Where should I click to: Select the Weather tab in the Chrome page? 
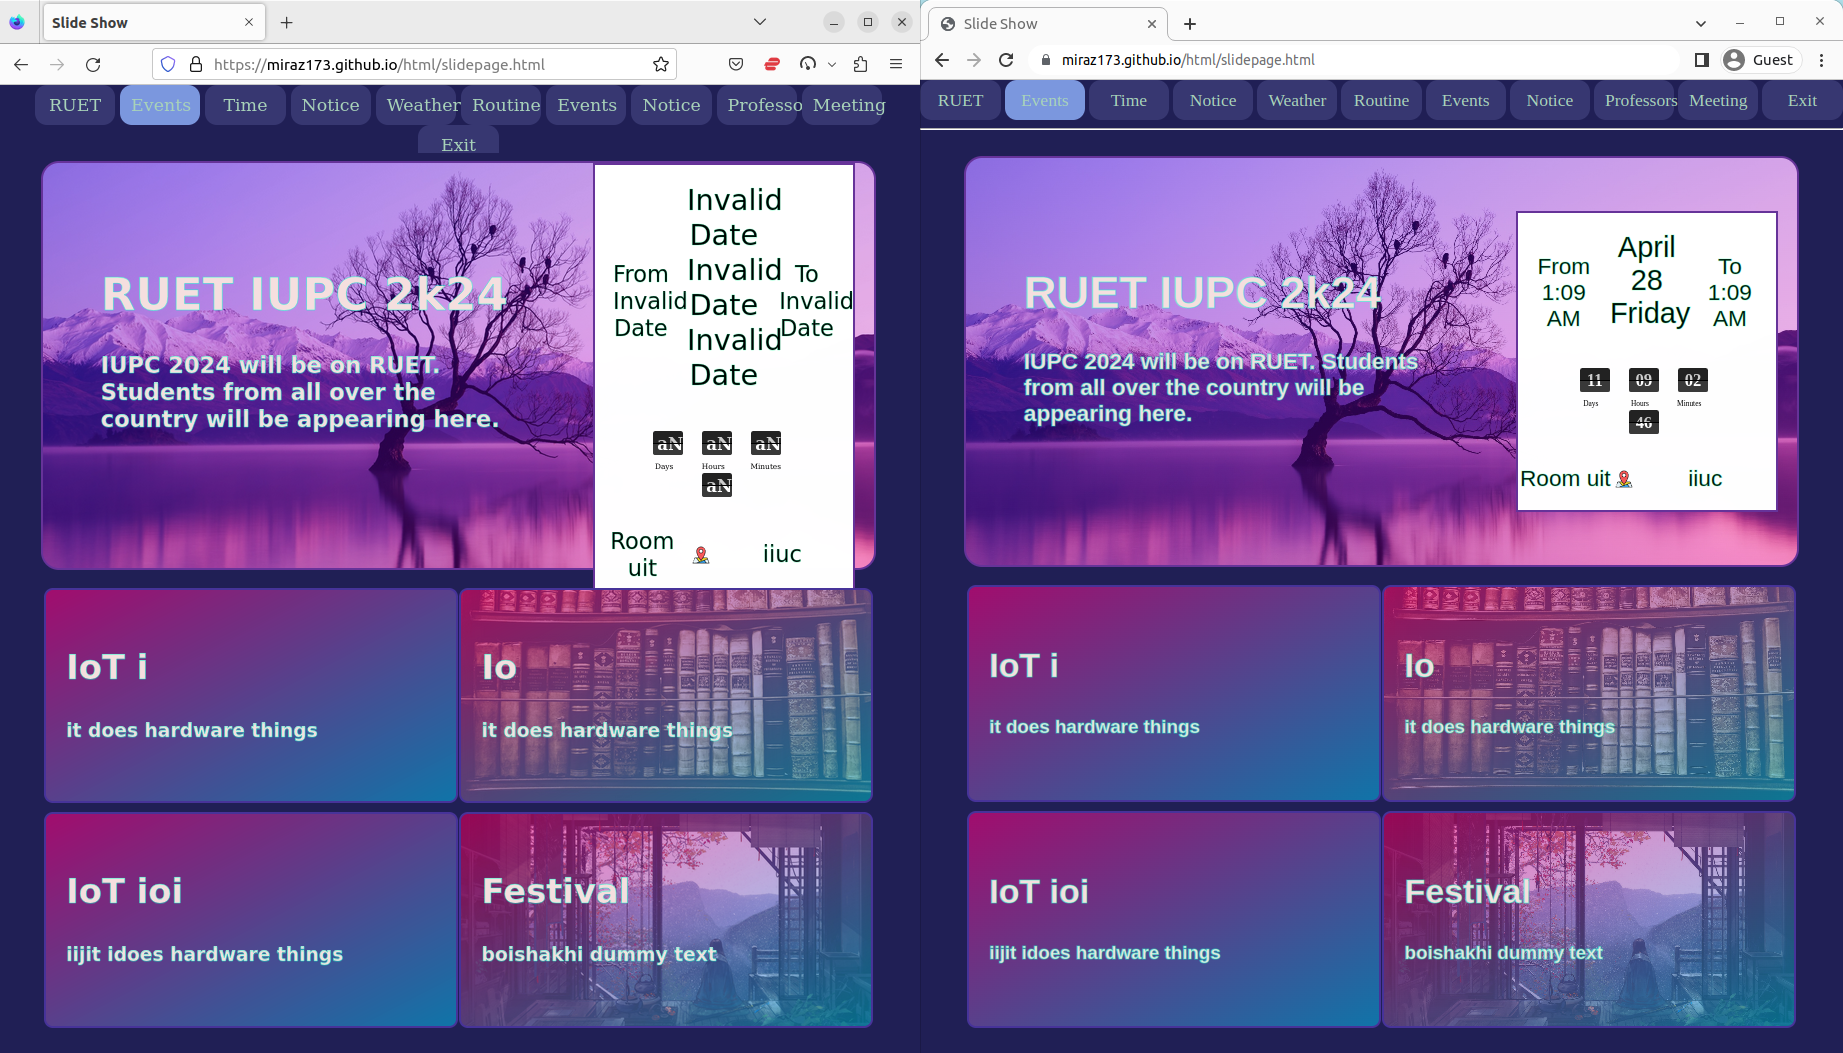pyautogui.click(x=1297, y=100)
